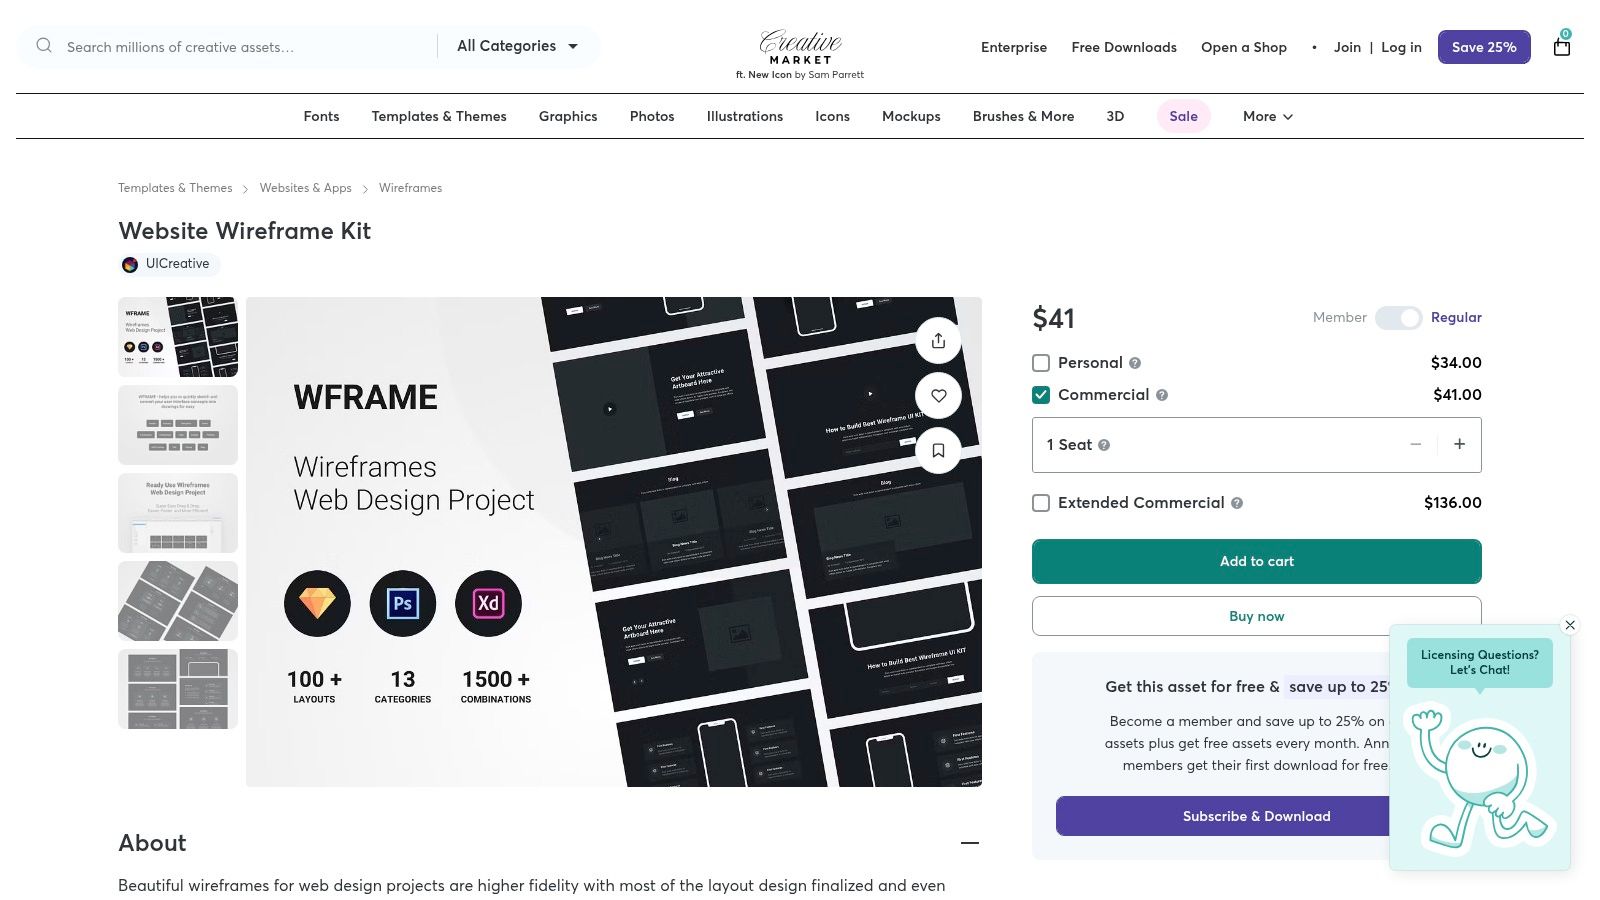Switch pricing toggle from Regular to Member
This screenshot has width=1600, height=900.
(1399, 317)
